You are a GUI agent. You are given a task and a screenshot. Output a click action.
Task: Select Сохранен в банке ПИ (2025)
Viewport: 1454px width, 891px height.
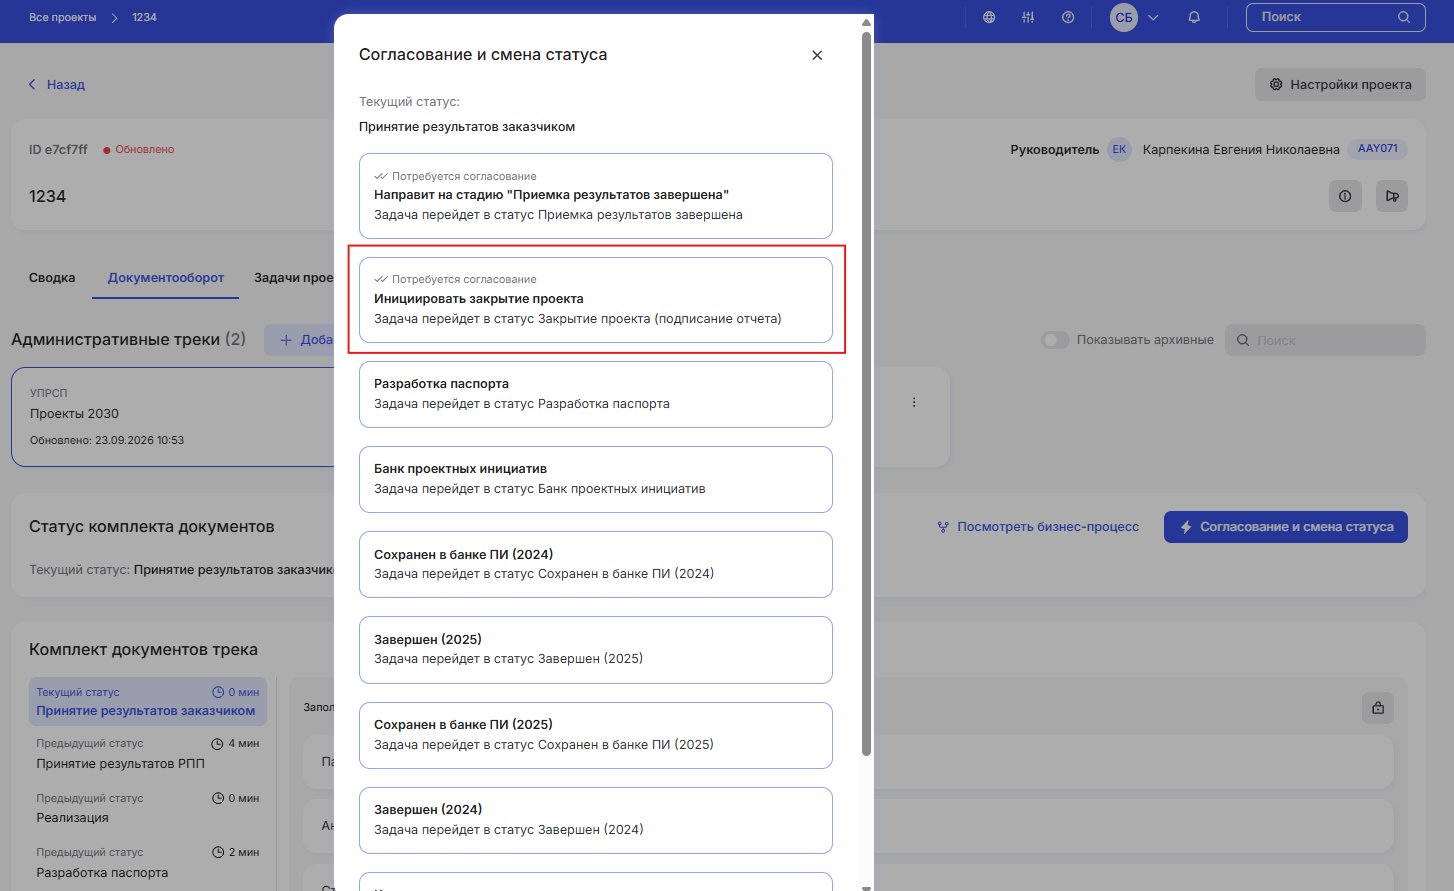(596, 735)
